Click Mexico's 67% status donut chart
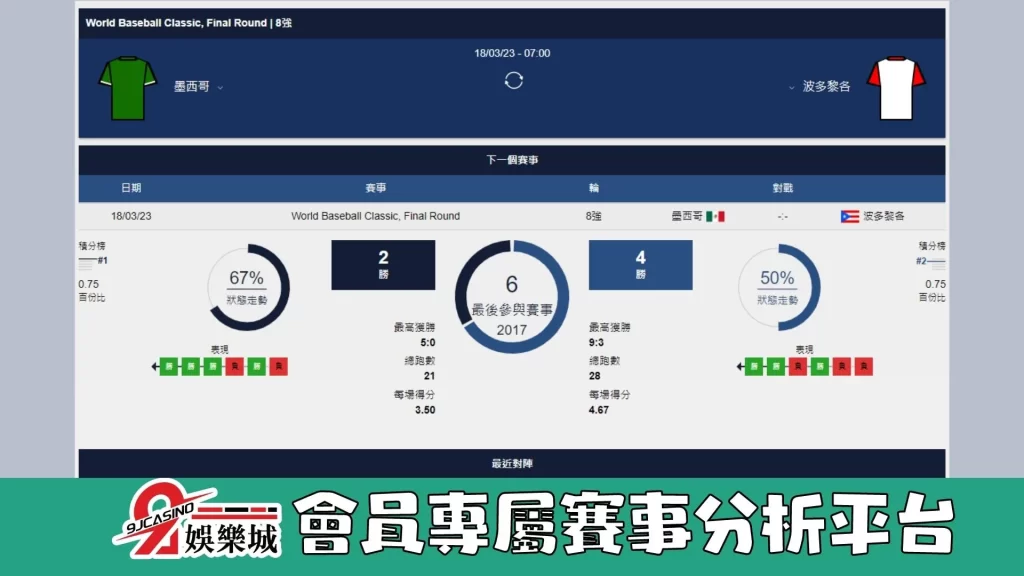1024x576 pixels. [x=248, y=288]
